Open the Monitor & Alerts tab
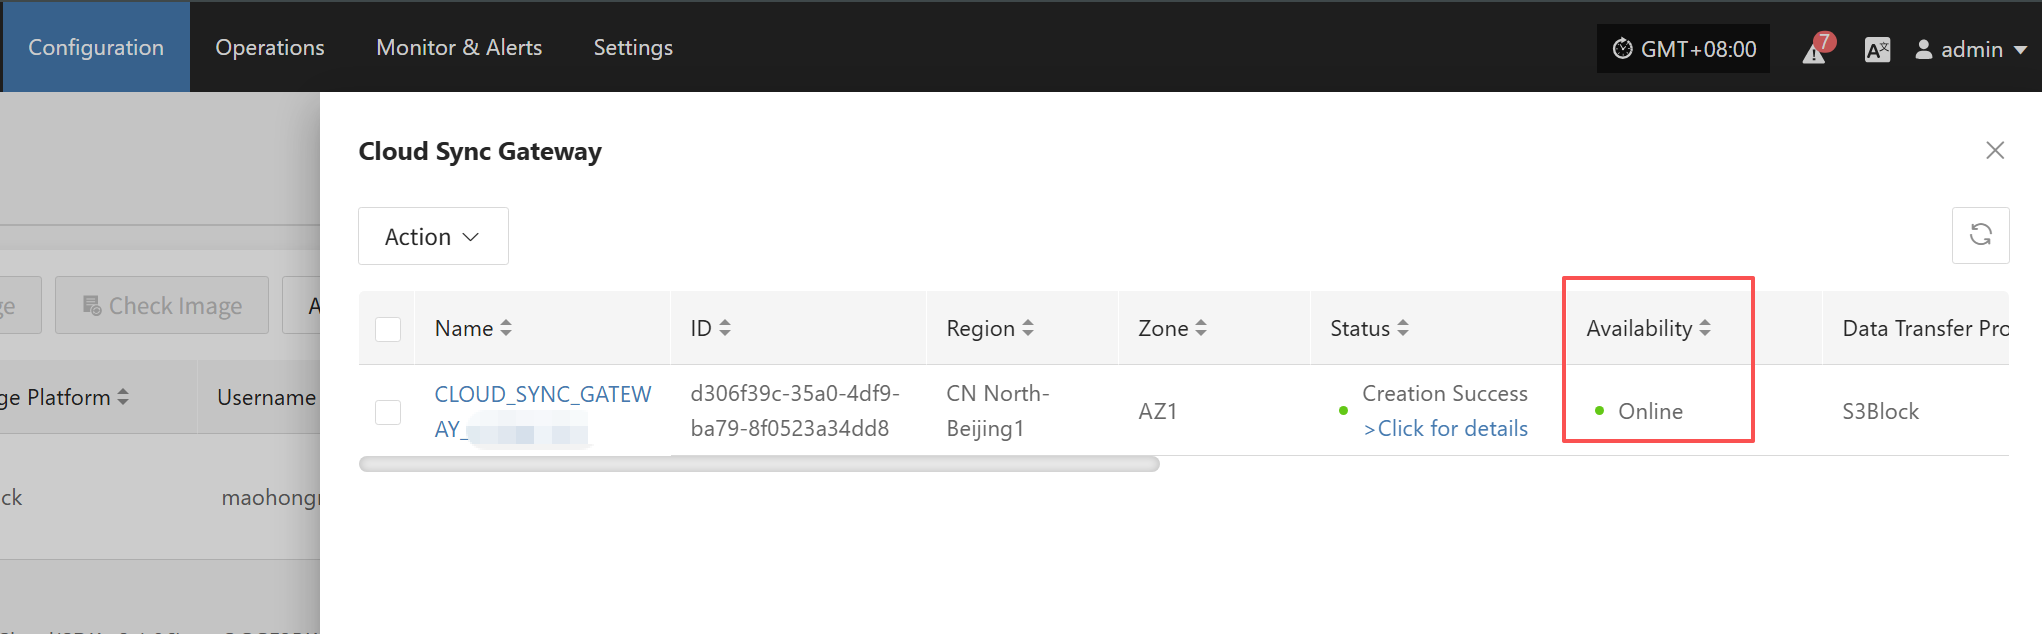This screenshot has height=634, width=2042. (459, 47)
